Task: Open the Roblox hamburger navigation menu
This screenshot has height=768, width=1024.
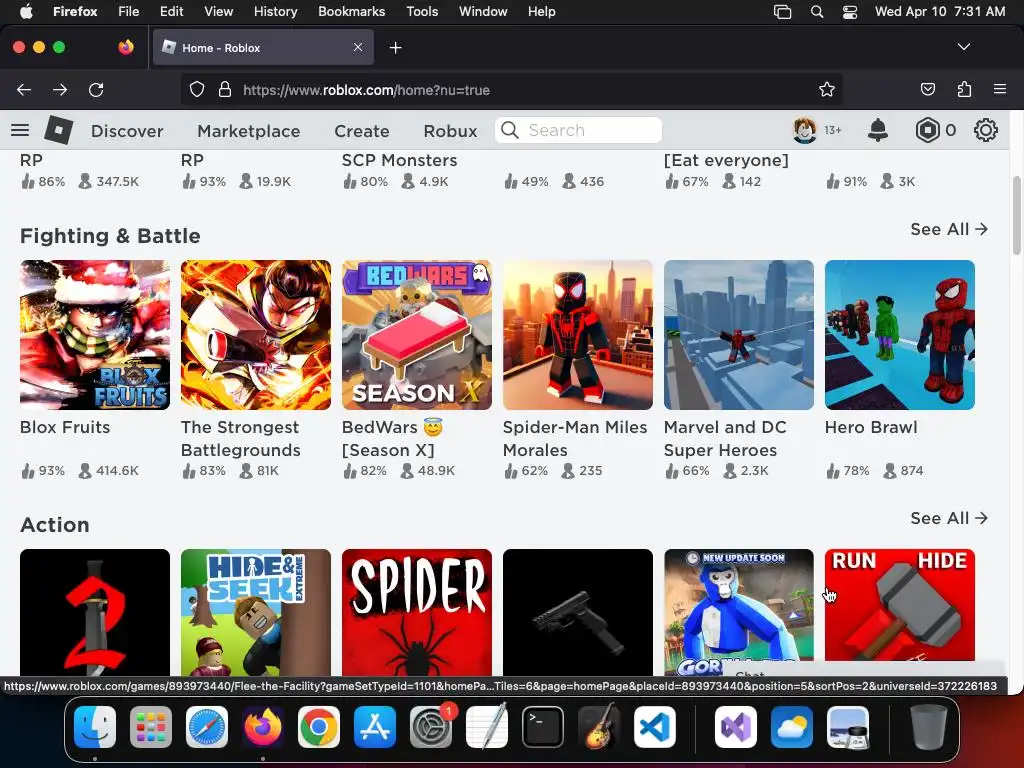Action: coord(20,130)
